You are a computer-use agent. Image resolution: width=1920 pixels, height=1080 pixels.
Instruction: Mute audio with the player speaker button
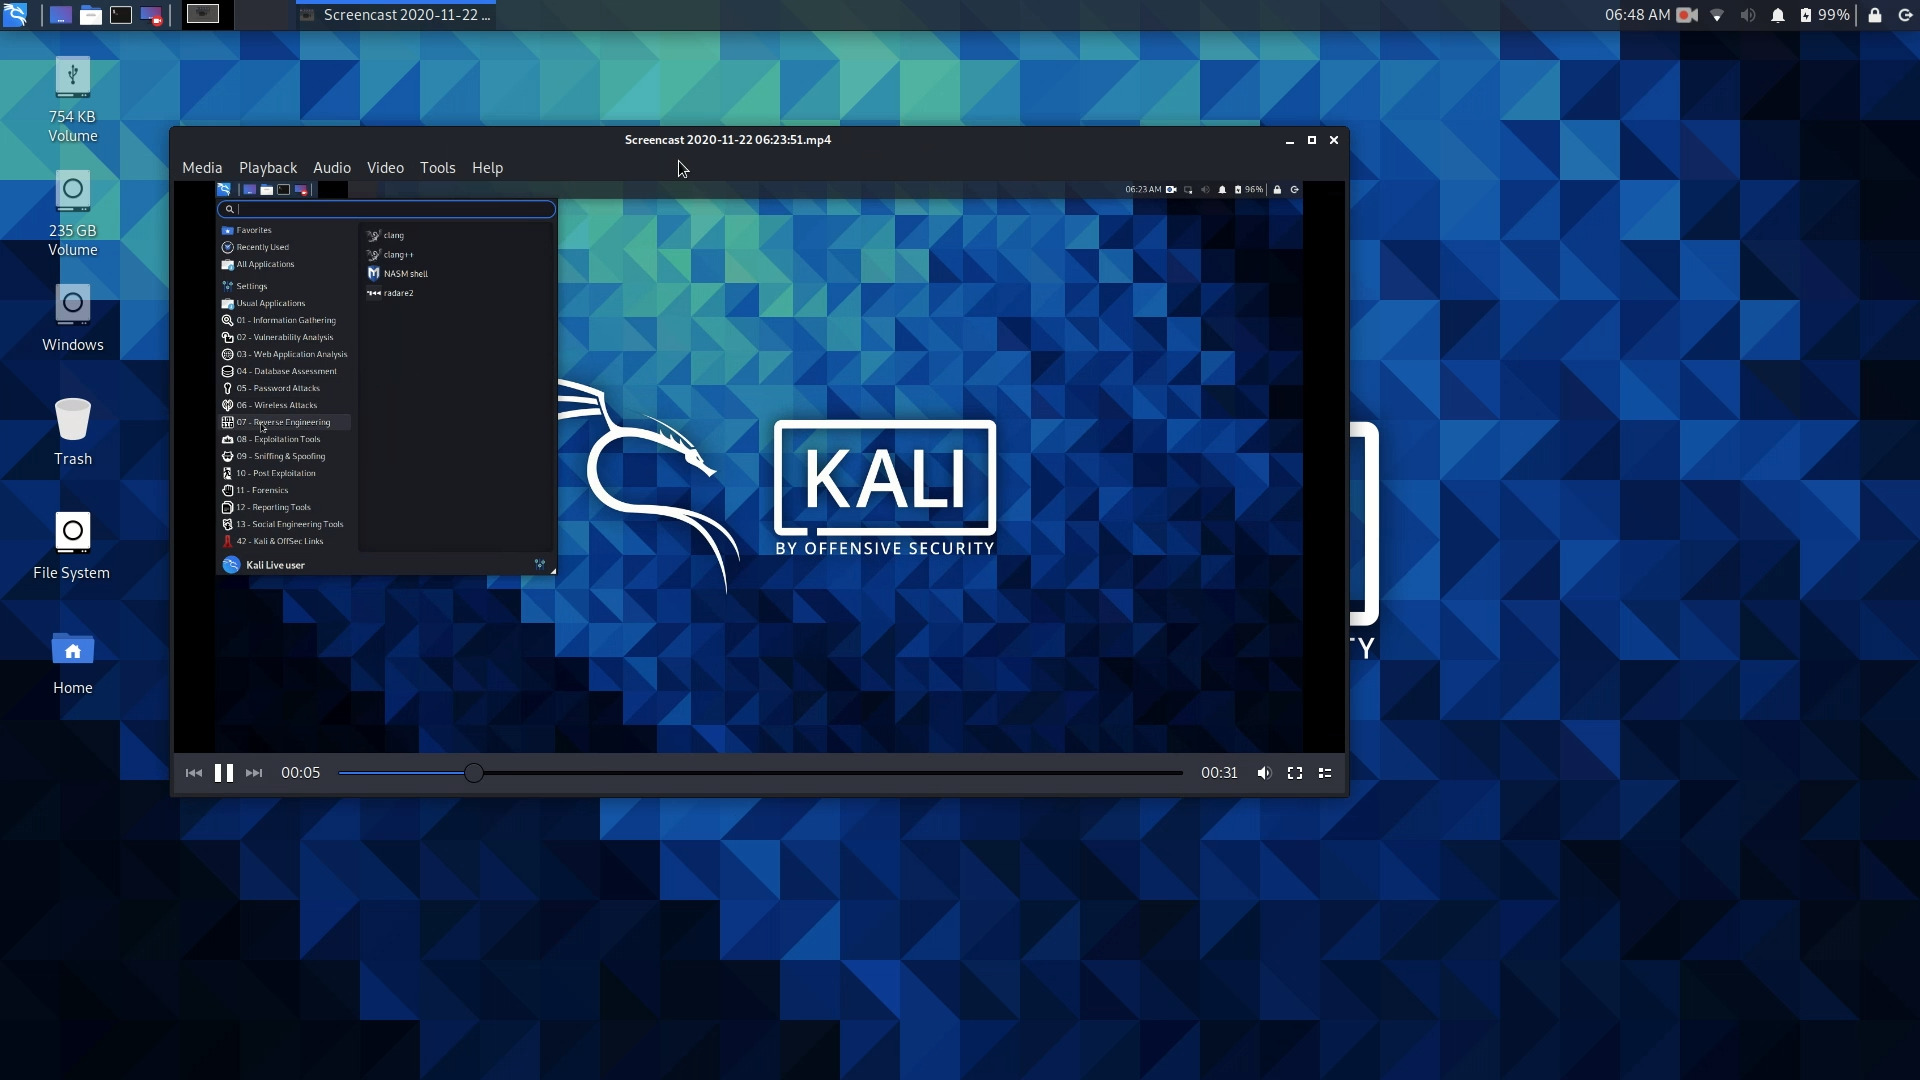click(x=1264, y=773)
